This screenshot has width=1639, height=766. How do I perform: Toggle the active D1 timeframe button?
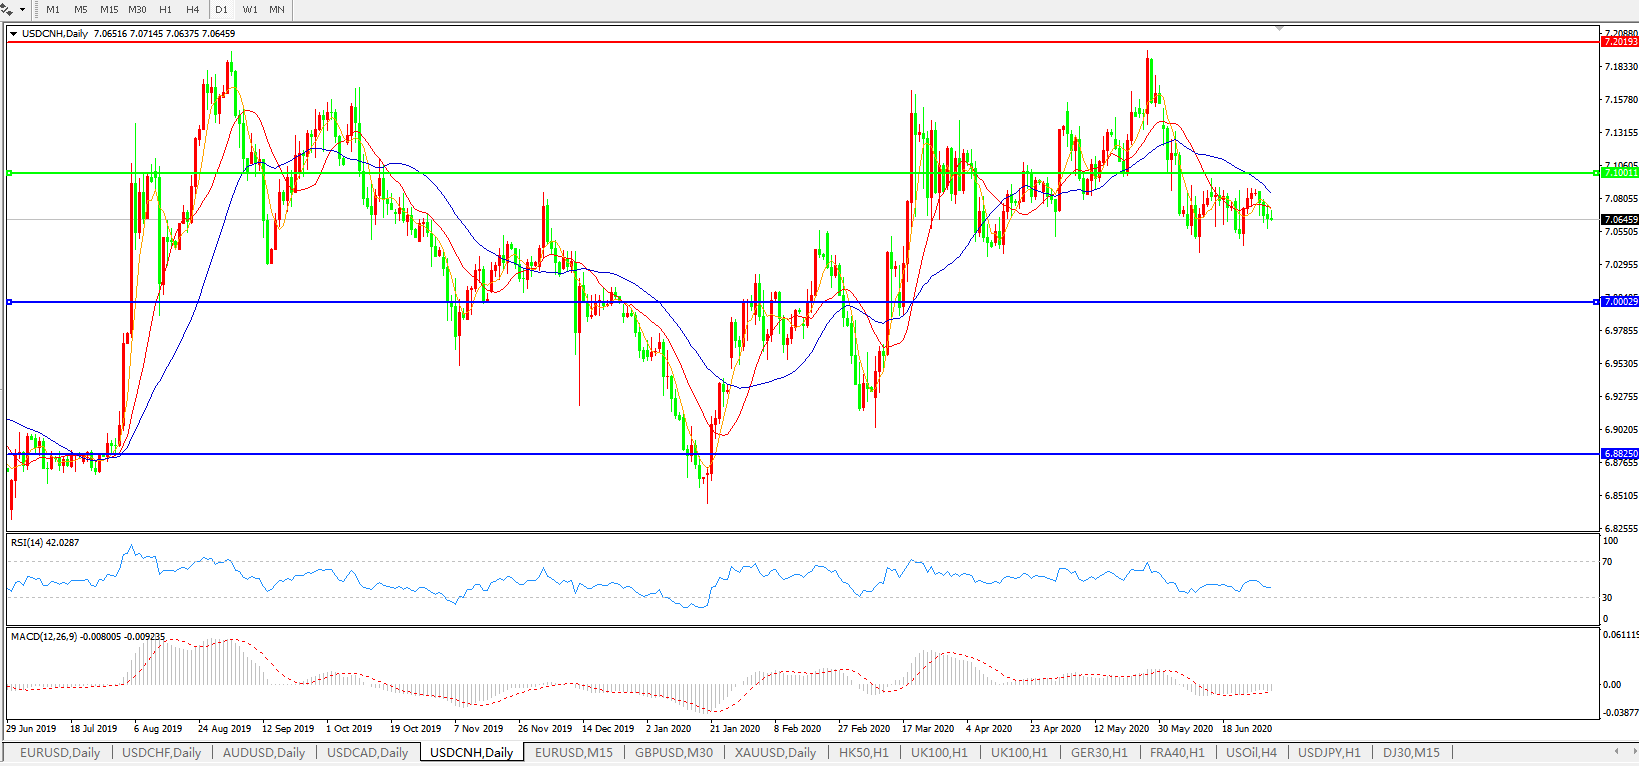(222, 9)
